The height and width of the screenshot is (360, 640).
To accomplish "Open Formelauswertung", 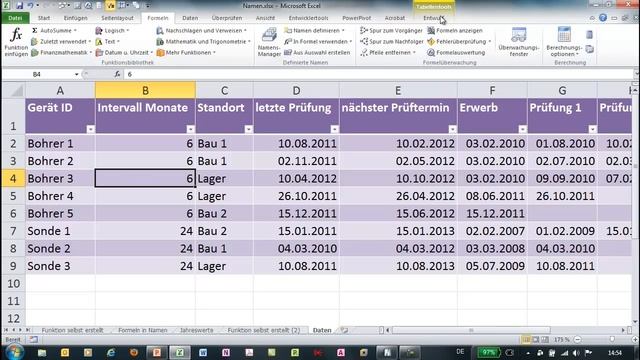I will pos(456,53).
